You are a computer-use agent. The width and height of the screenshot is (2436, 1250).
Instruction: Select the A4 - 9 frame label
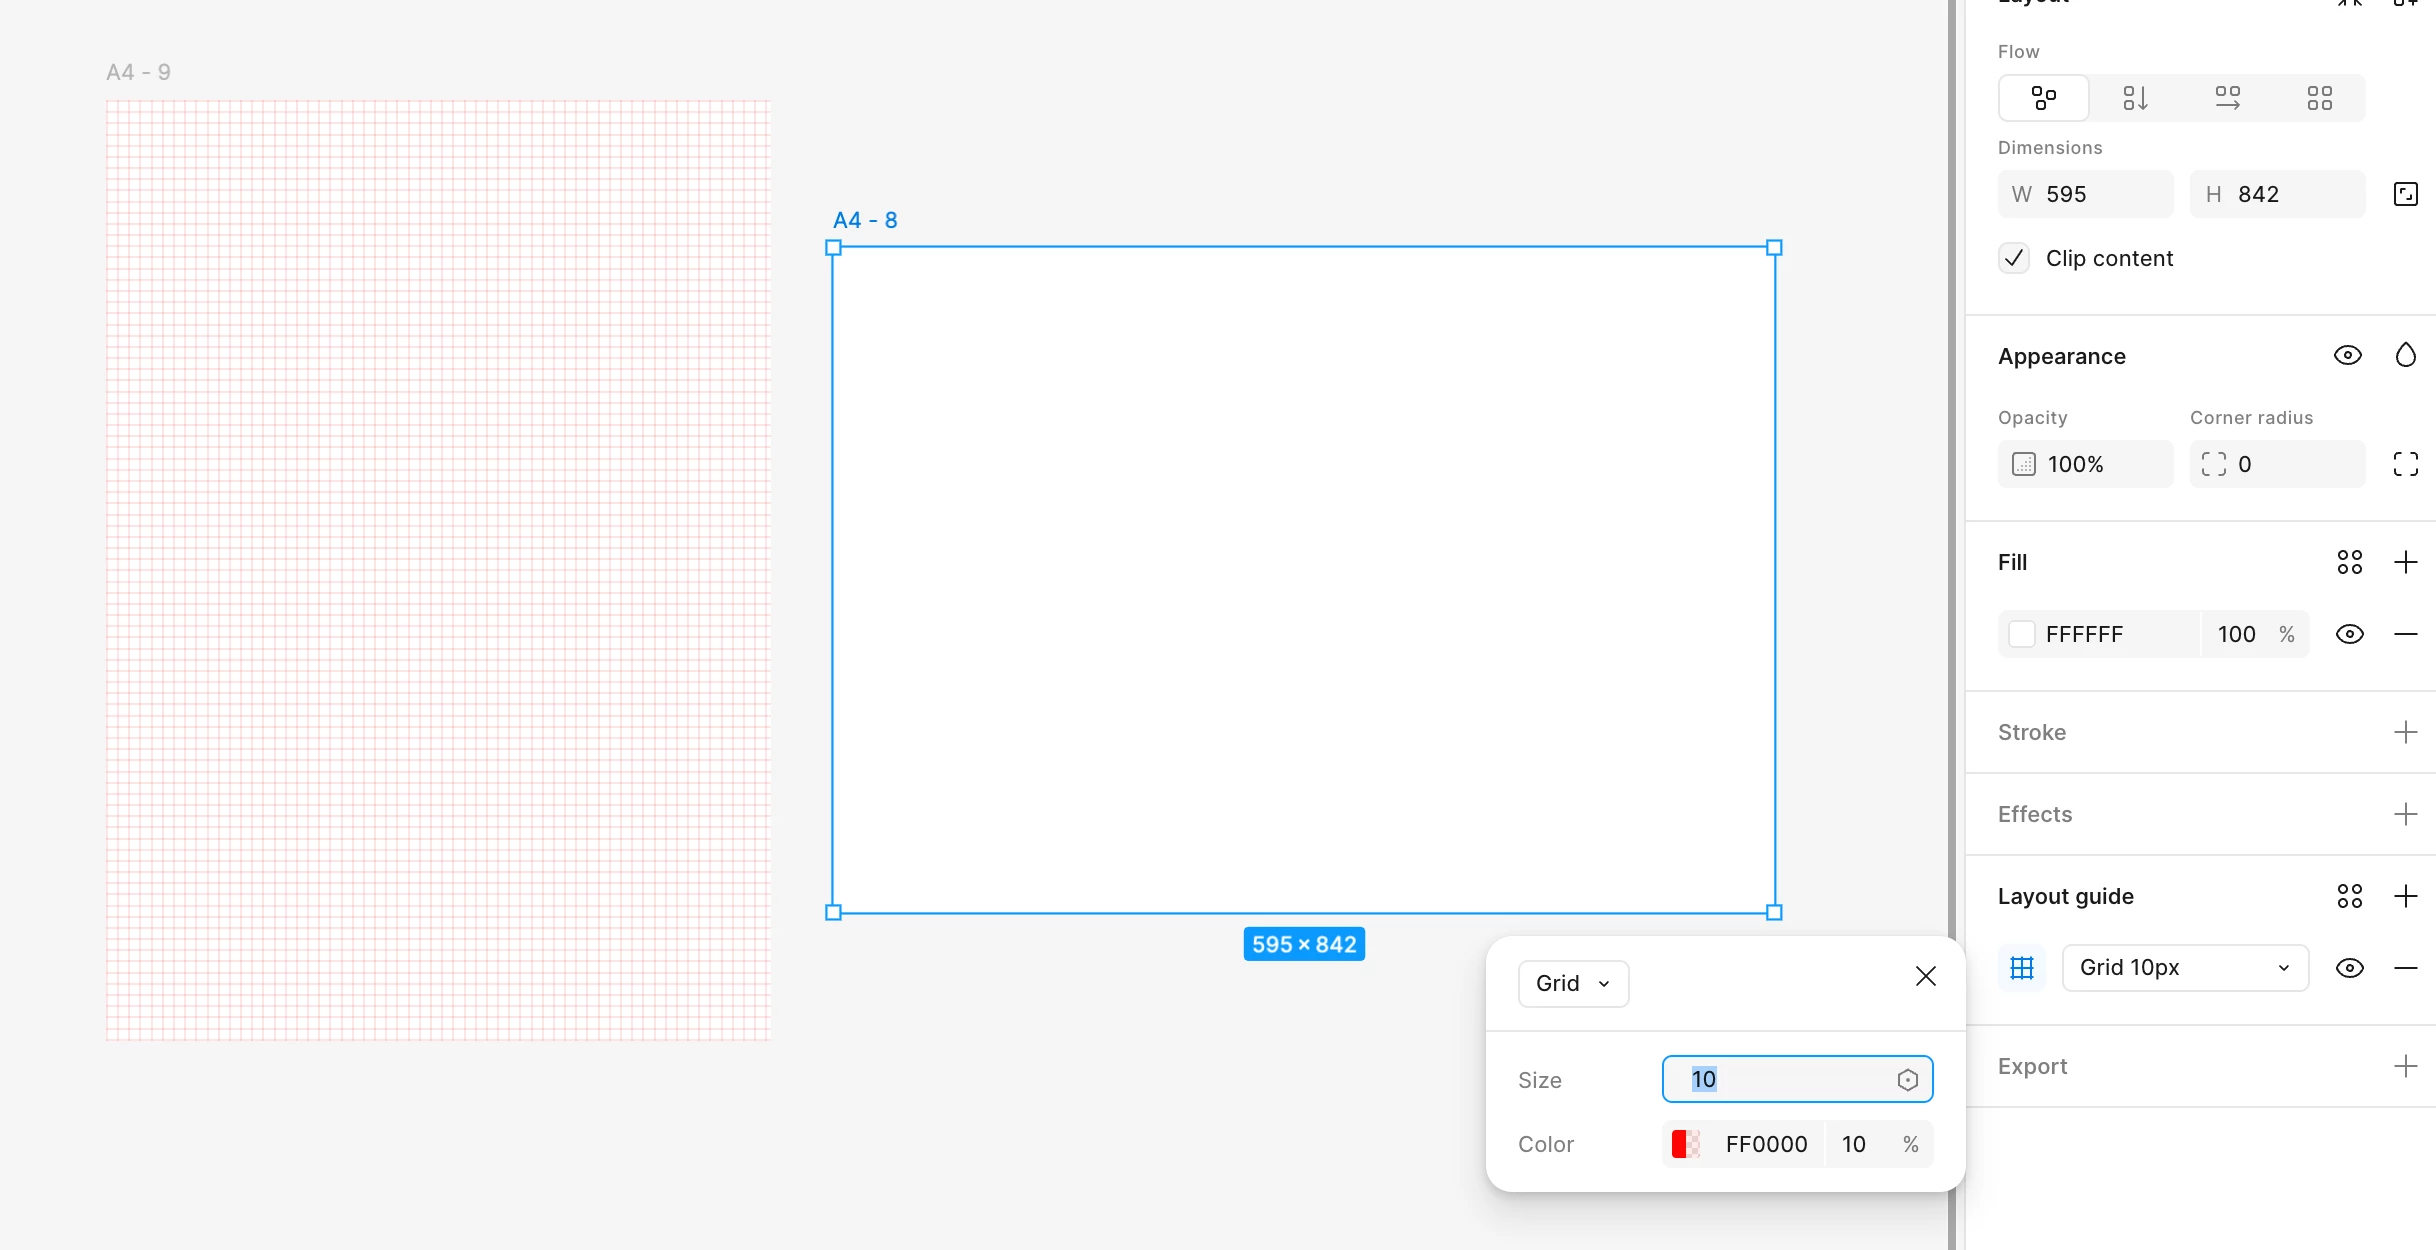coord(138,72)
